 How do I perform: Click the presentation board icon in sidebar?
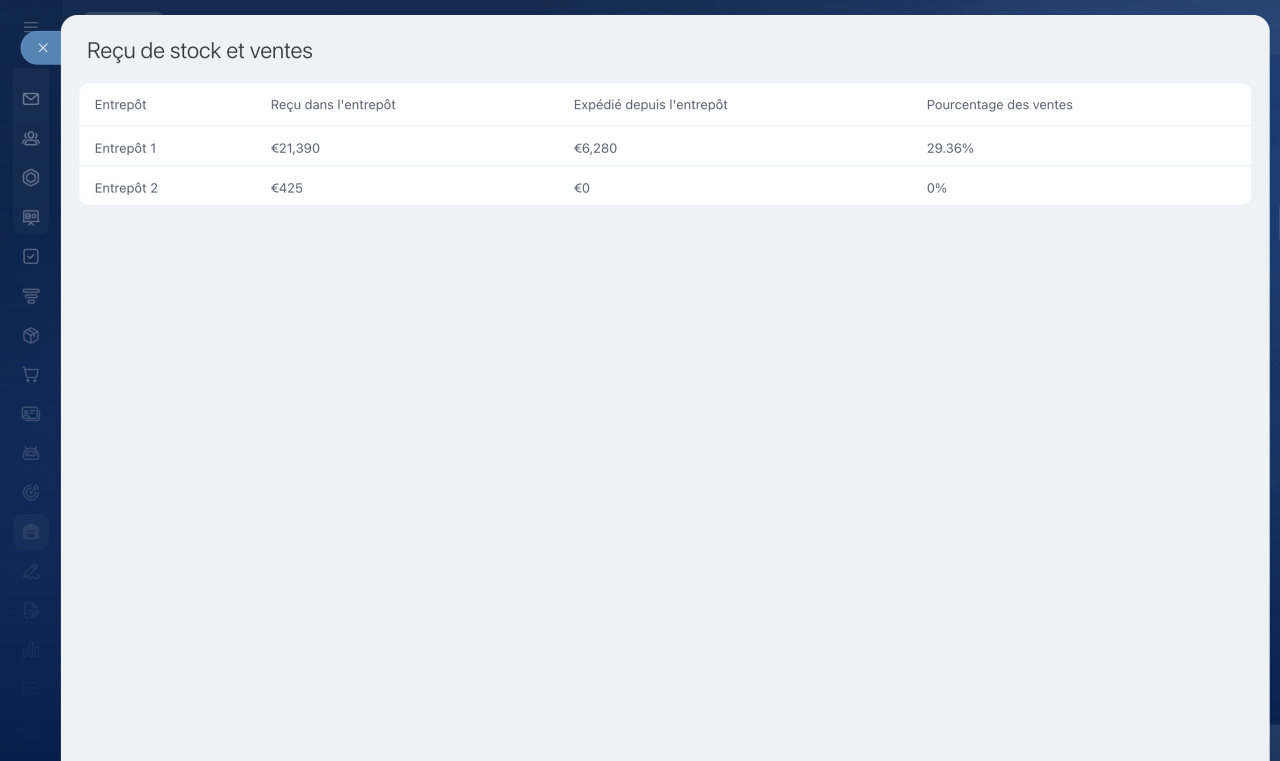coord(31,218)
